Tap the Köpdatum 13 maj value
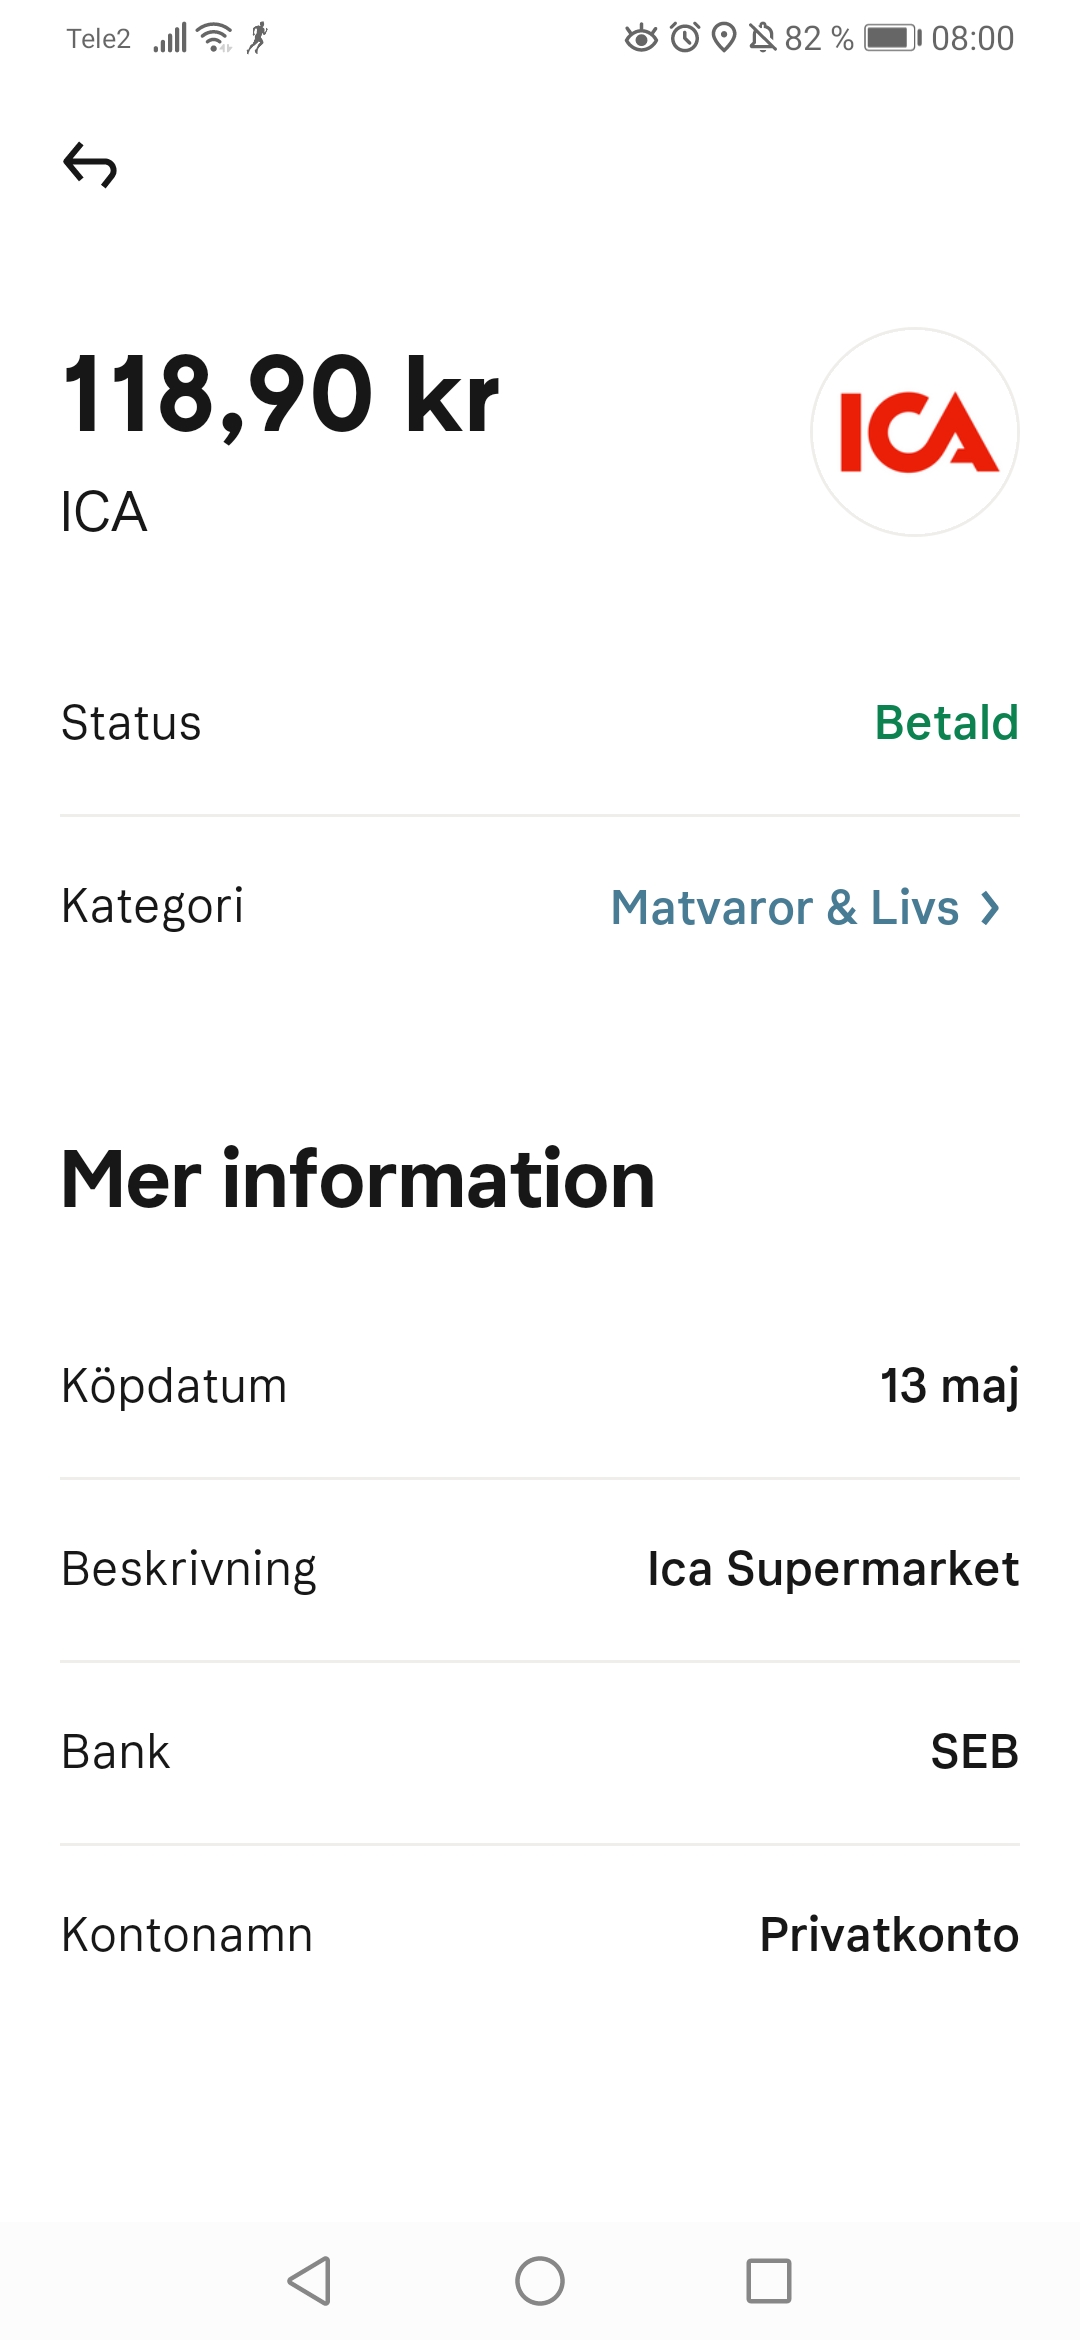This screenshot has width=1080, height=2340. [x=949, y=1386]
